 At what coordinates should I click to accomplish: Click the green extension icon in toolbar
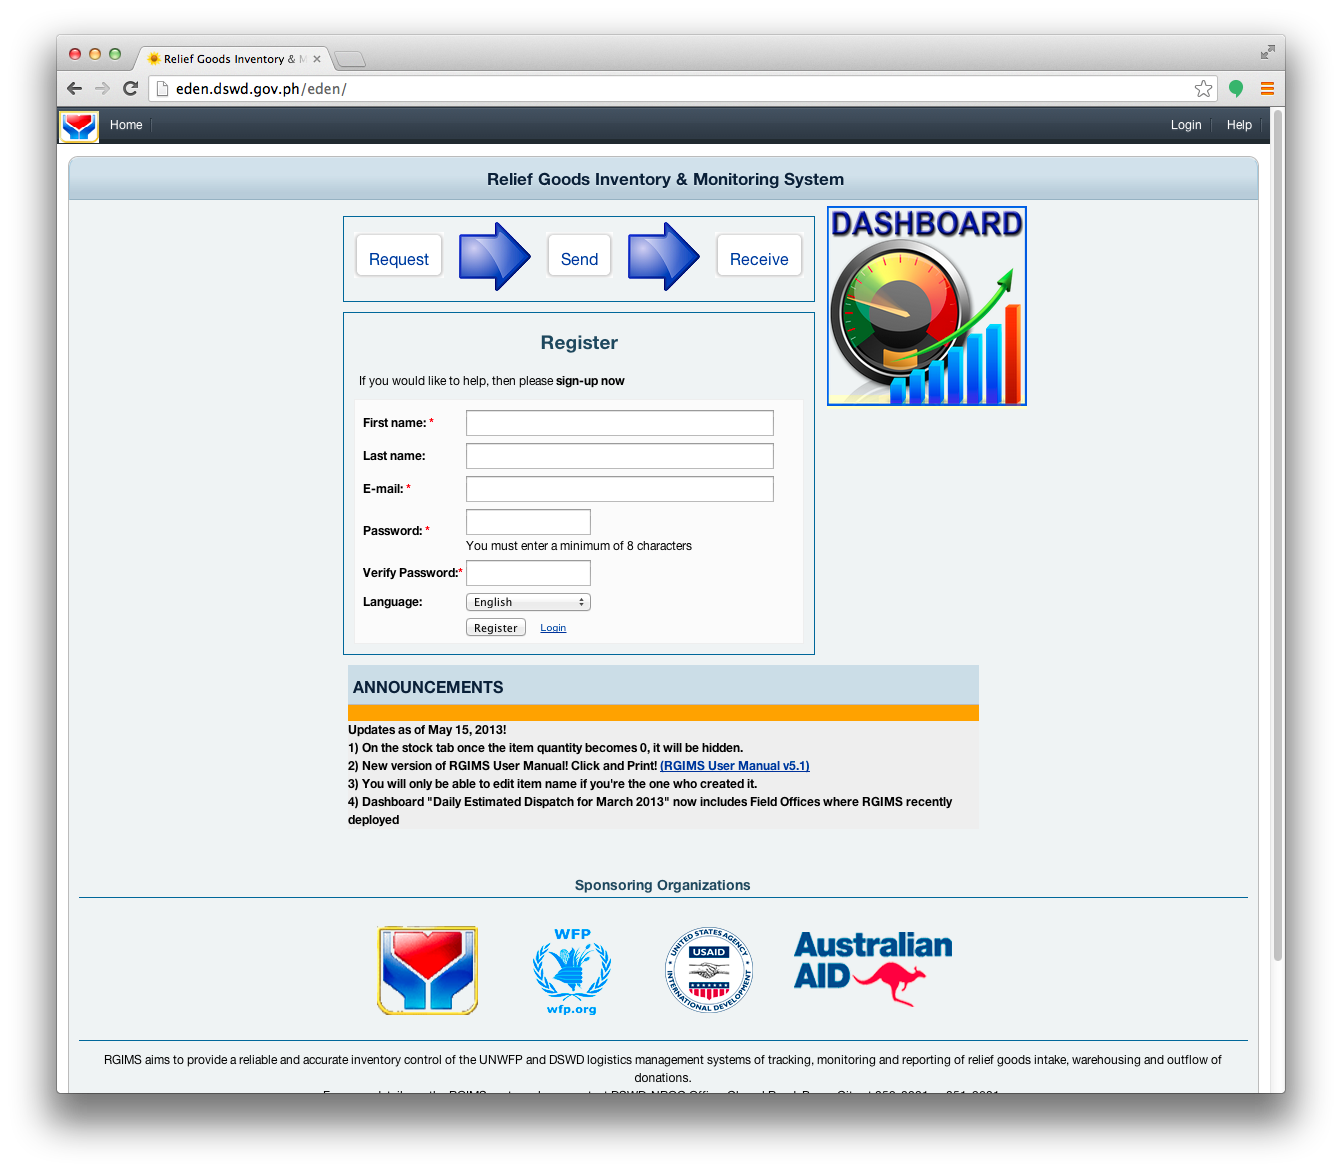[1236, 89]
